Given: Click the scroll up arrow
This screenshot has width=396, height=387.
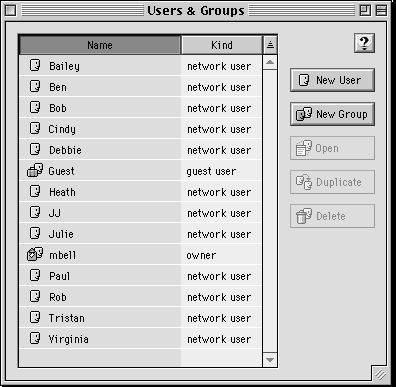Looking at the screenshot, I should tap(270, 62).
